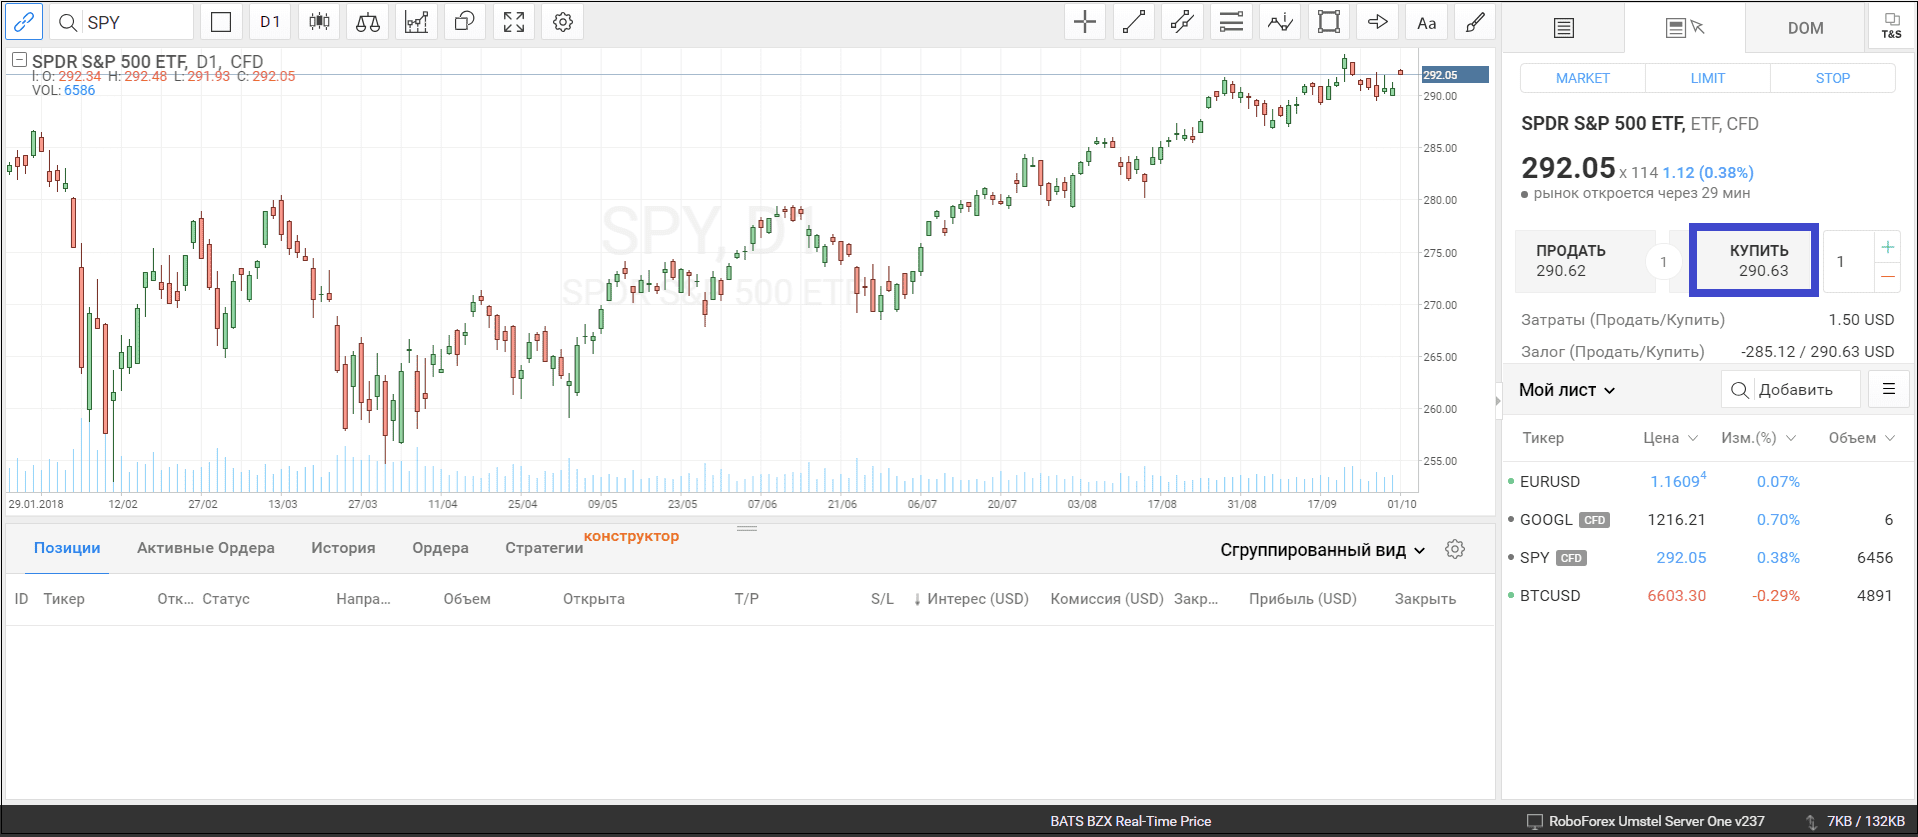Click the 7KB / 132KB traffic indicator icon
The image size is (1918, 837).
click(1810, 821)
